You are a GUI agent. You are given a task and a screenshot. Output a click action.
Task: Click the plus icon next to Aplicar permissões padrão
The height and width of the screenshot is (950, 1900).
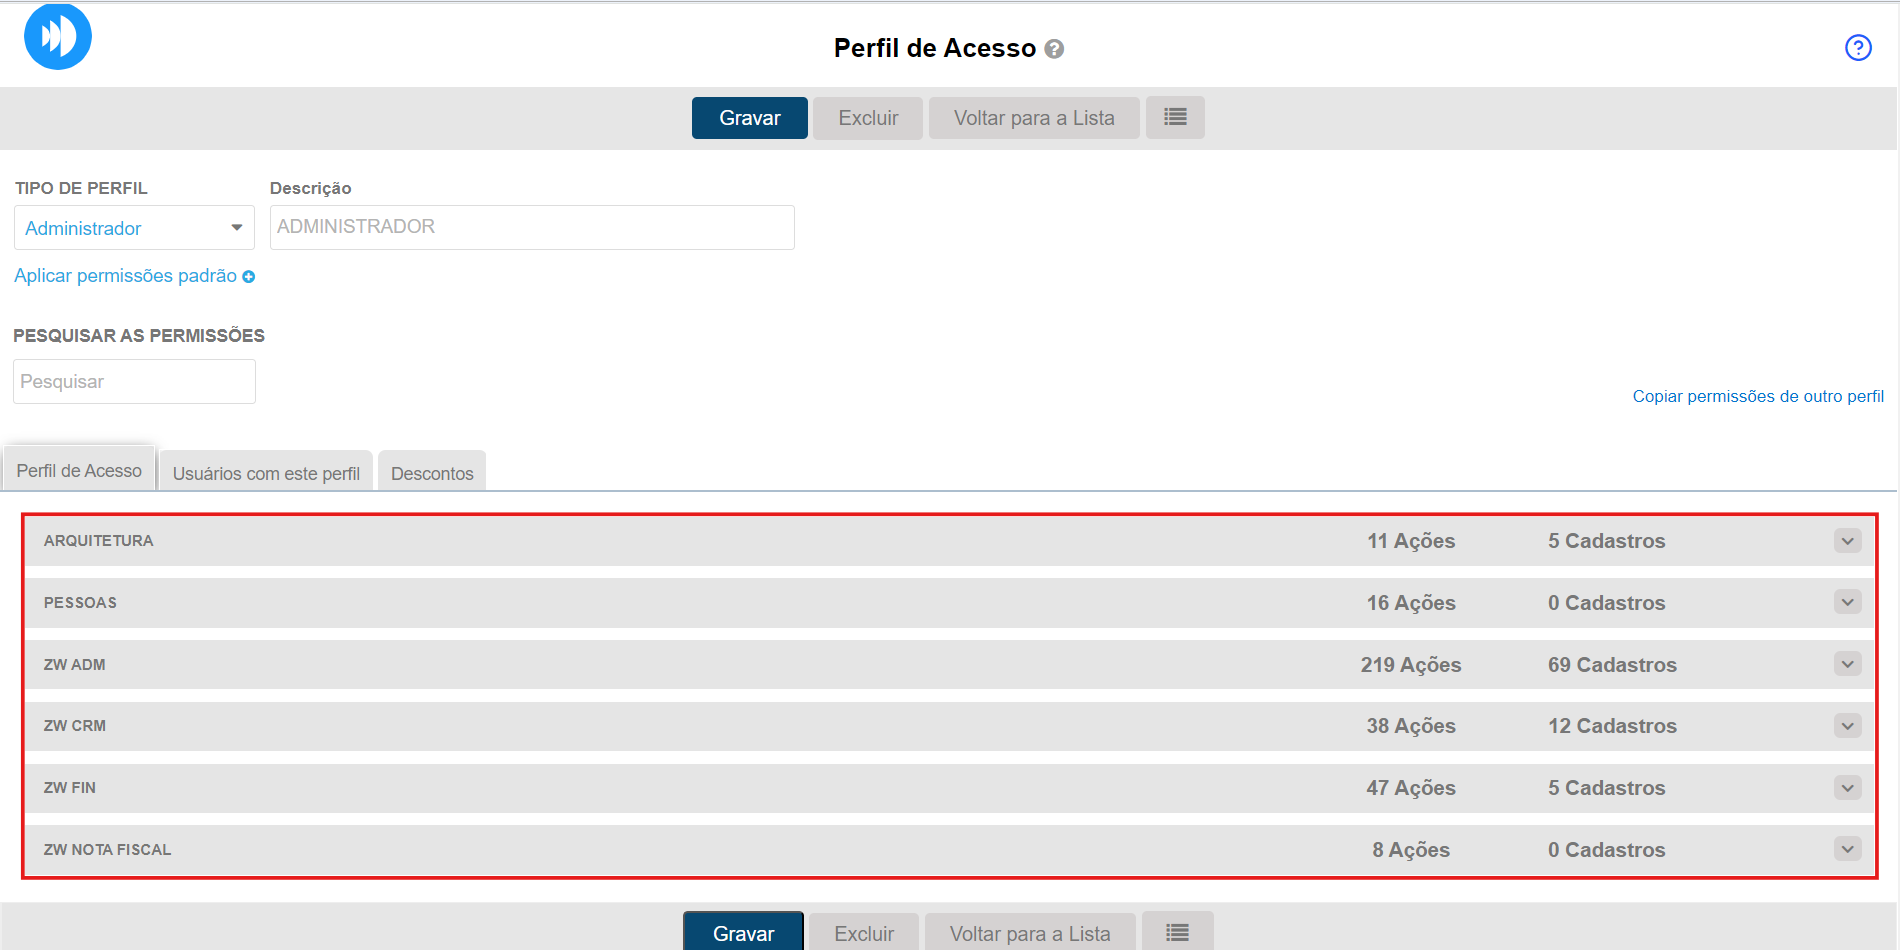(249, 277)
